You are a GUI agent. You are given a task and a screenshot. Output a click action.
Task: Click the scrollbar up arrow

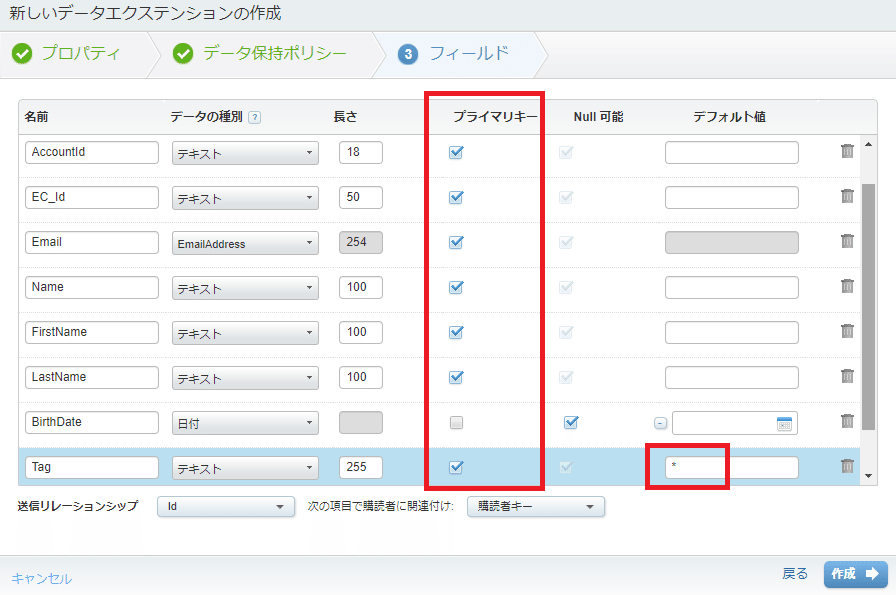click(x=869, y=145)
